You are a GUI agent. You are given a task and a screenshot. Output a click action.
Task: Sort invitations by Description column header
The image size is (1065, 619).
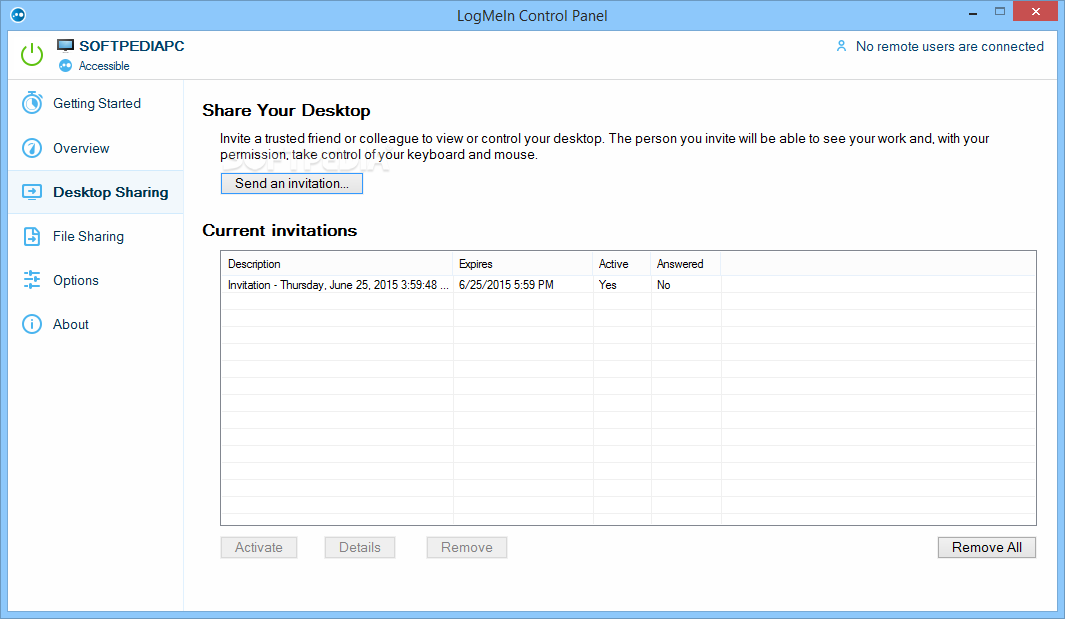click(337, 264)
